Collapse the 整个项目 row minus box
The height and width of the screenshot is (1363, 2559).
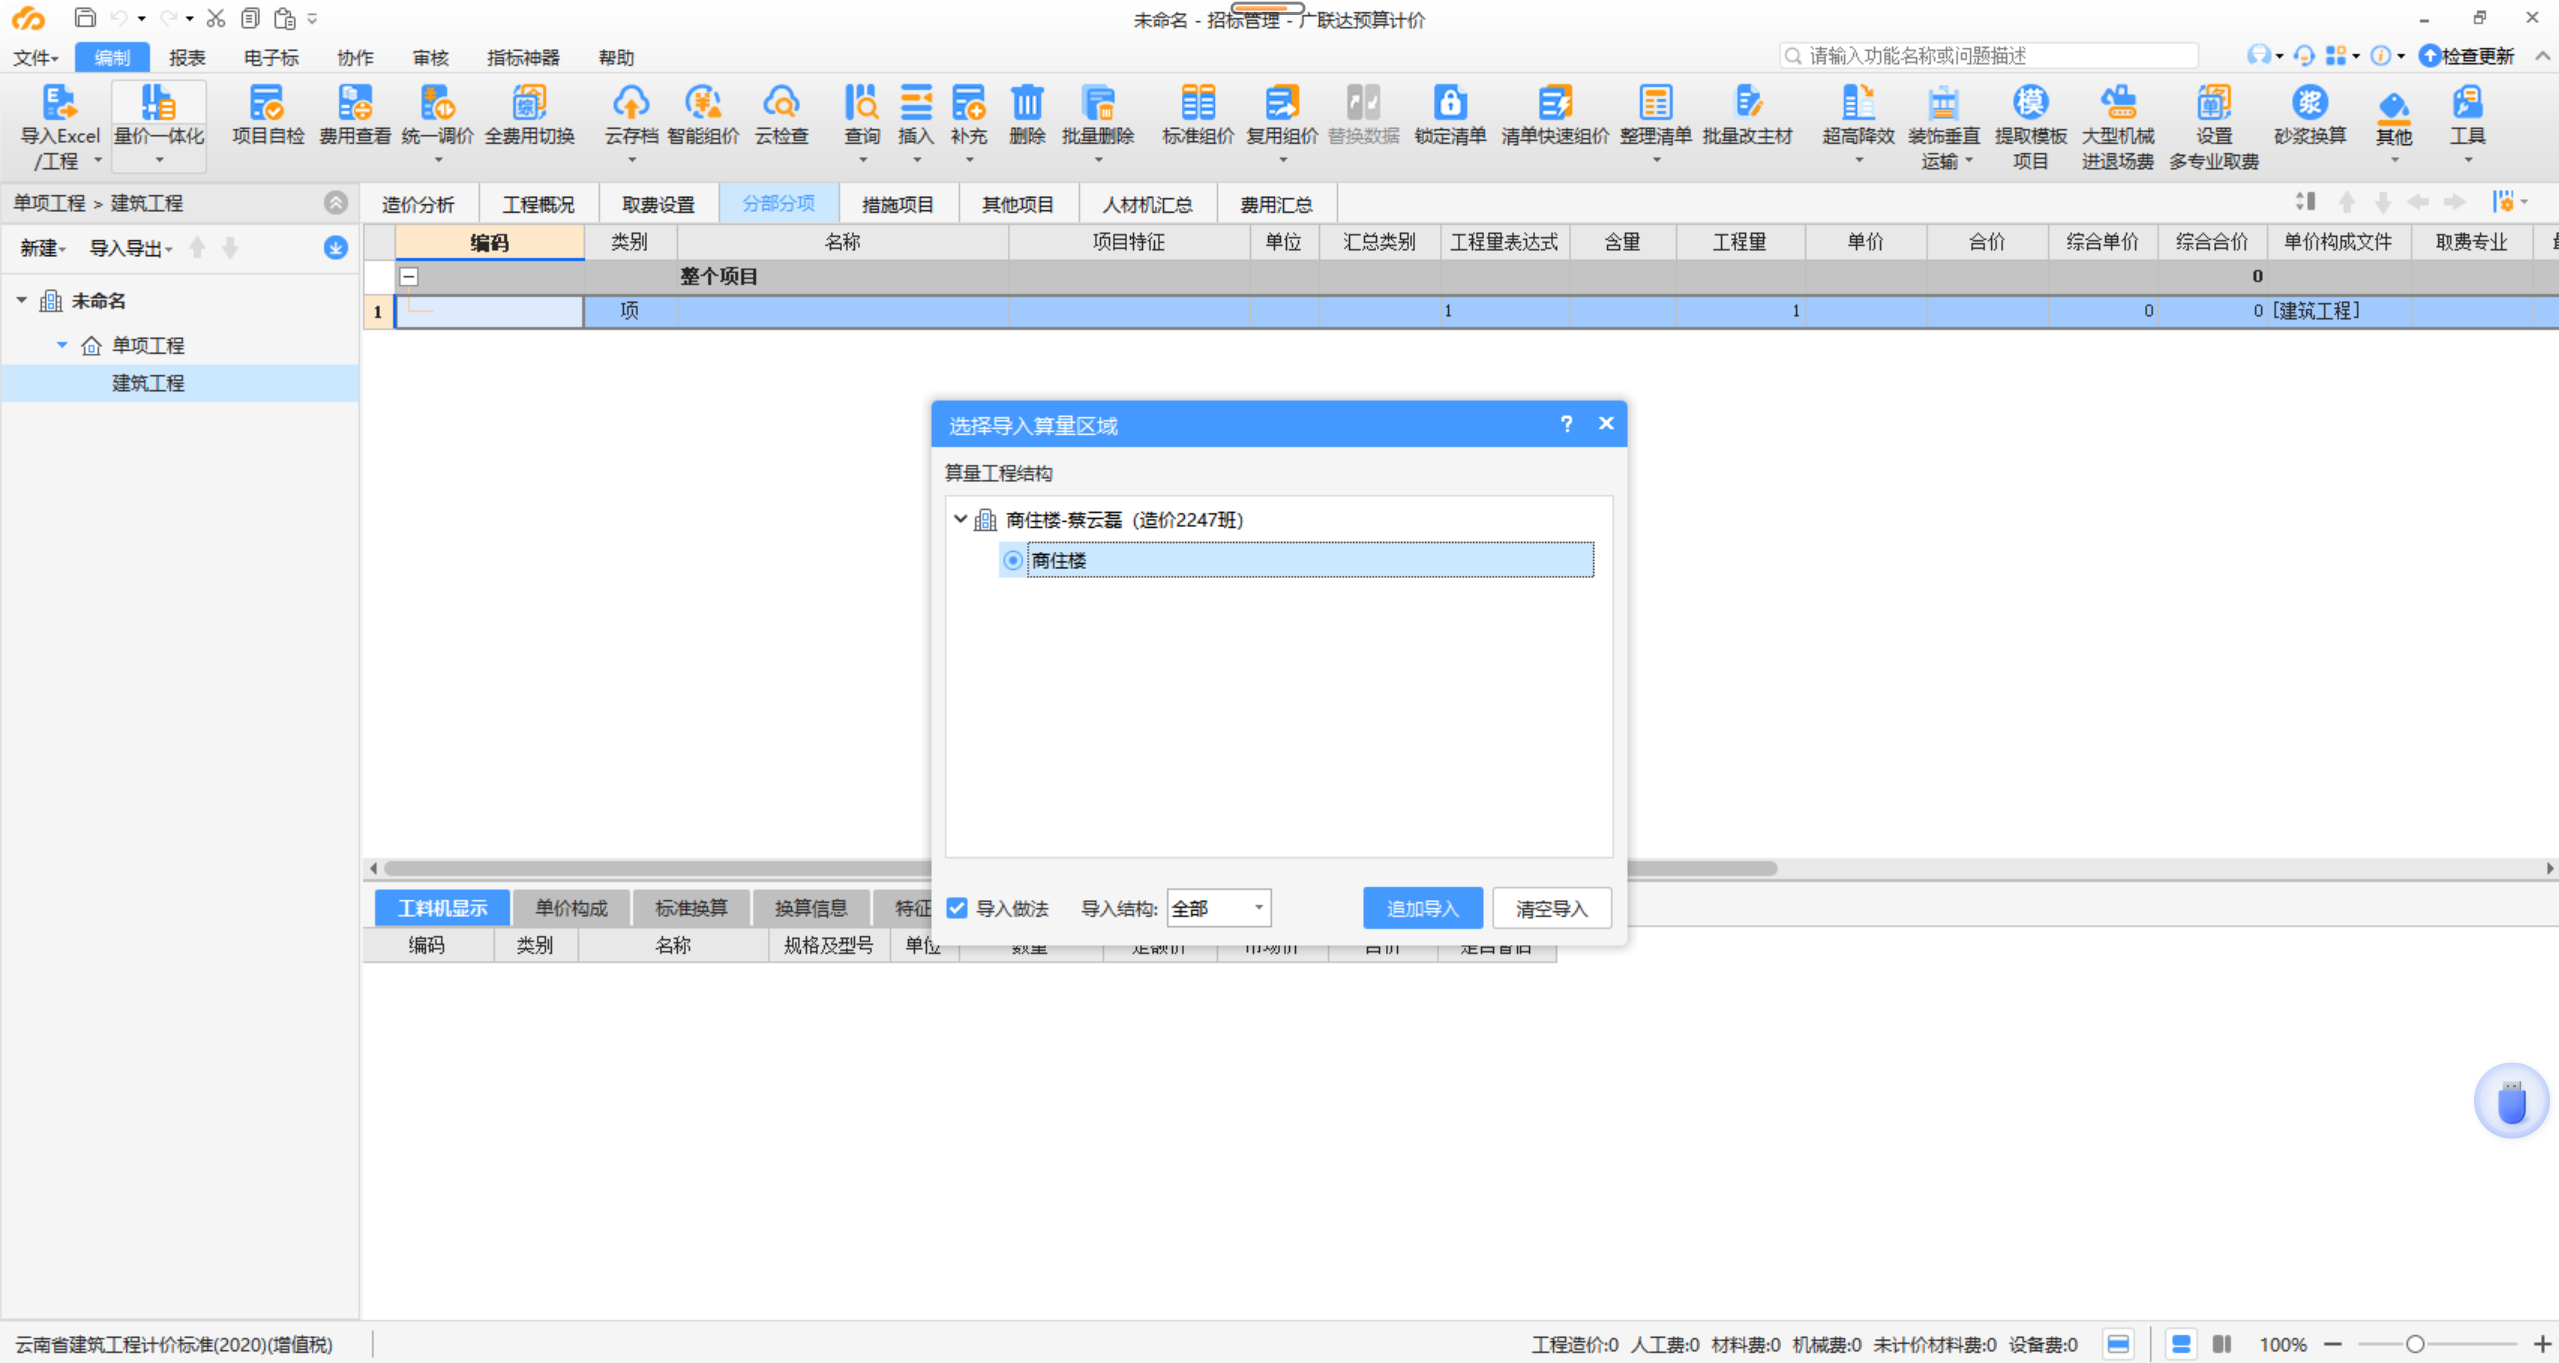click(x=409, y=276)
